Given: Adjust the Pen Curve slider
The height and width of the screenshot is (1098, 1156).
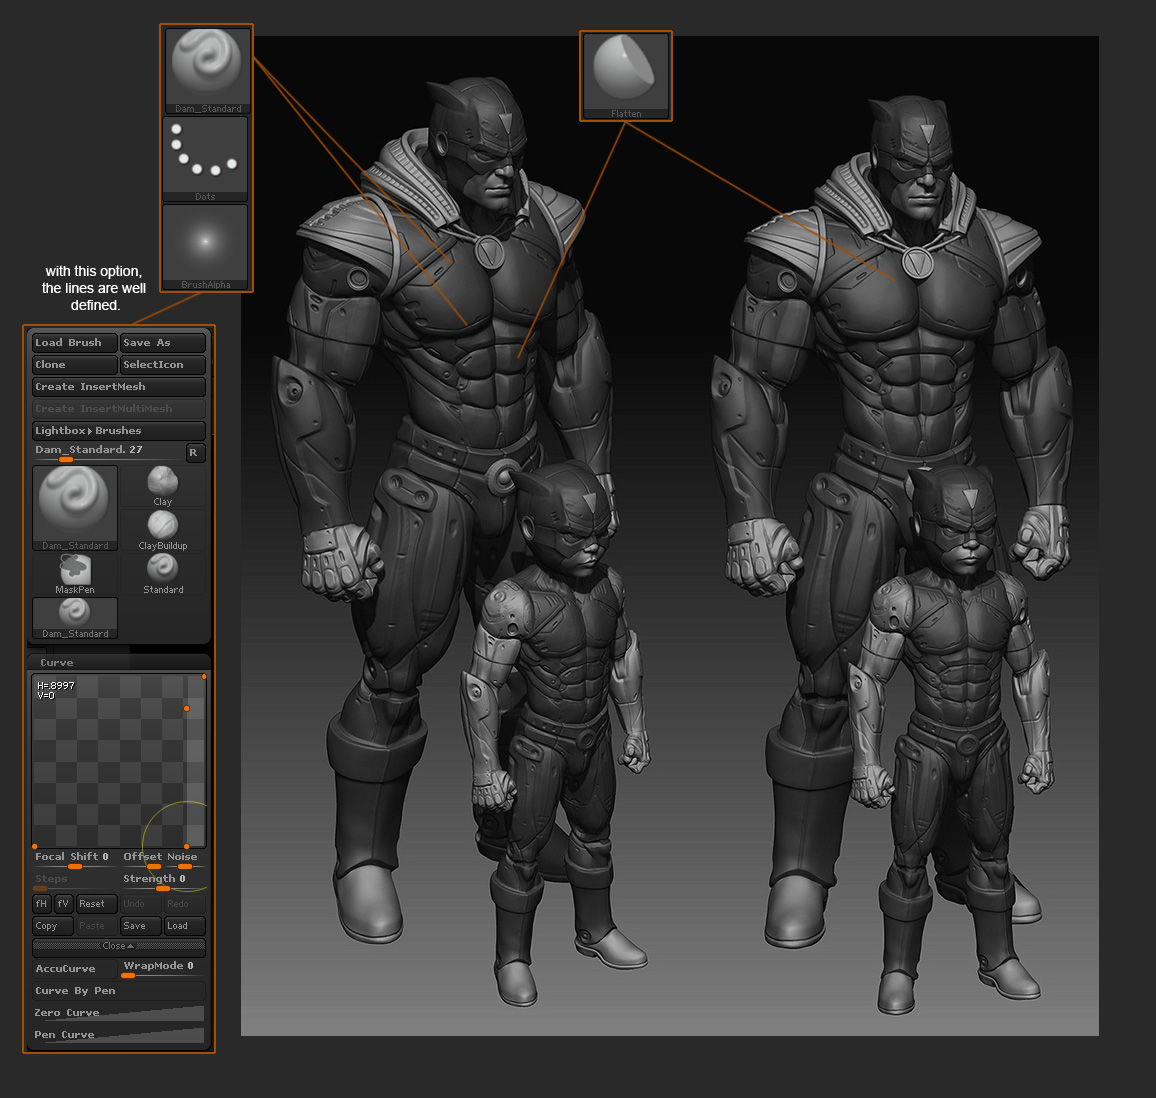Looking at the screenshot, I should 119,1035.
